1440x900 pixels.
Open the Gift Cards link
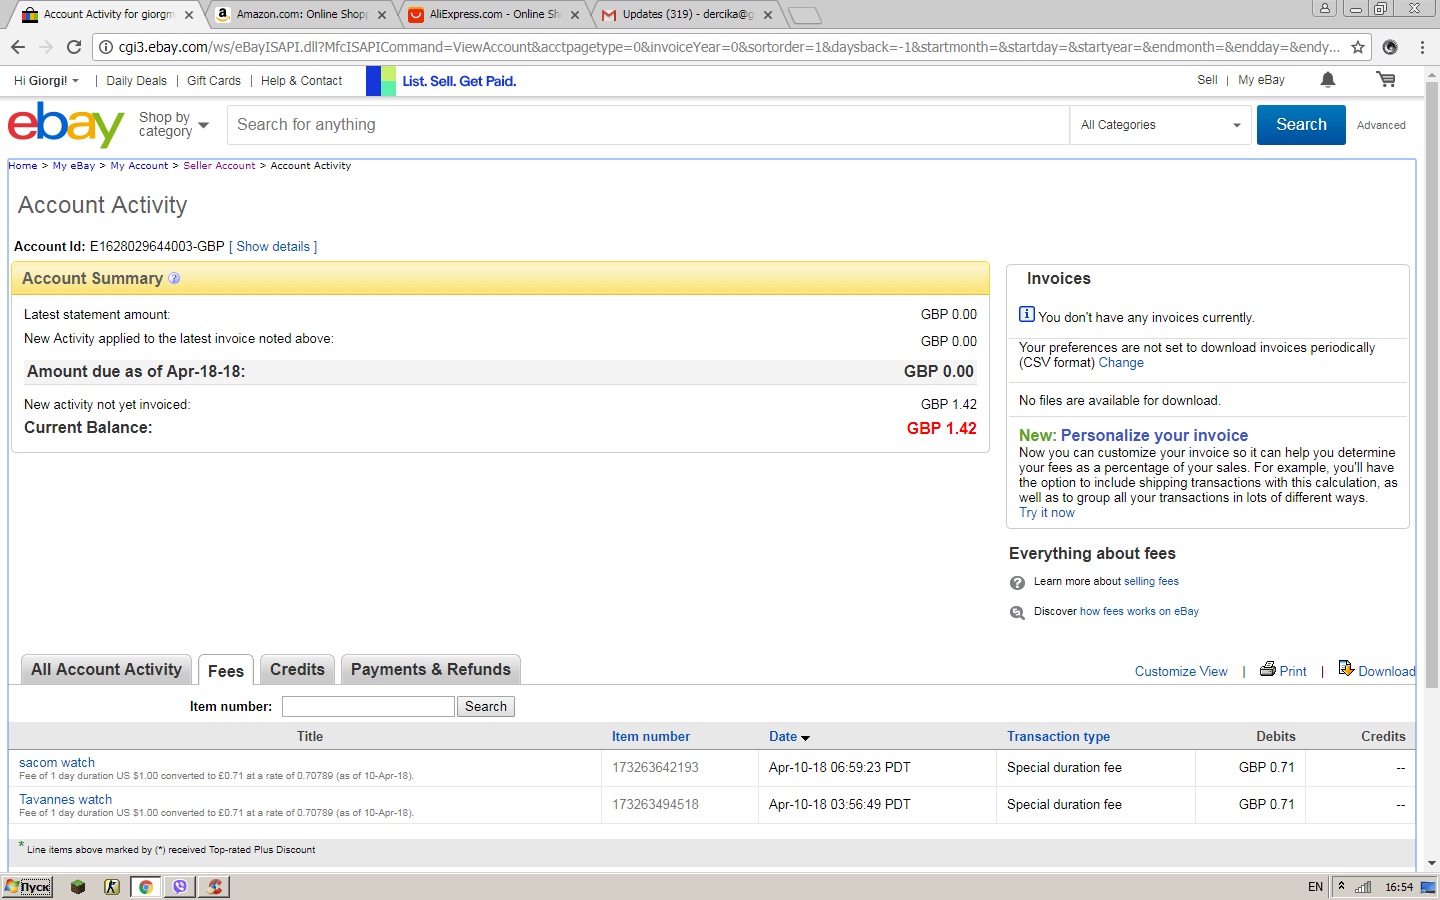coord(214,81)
